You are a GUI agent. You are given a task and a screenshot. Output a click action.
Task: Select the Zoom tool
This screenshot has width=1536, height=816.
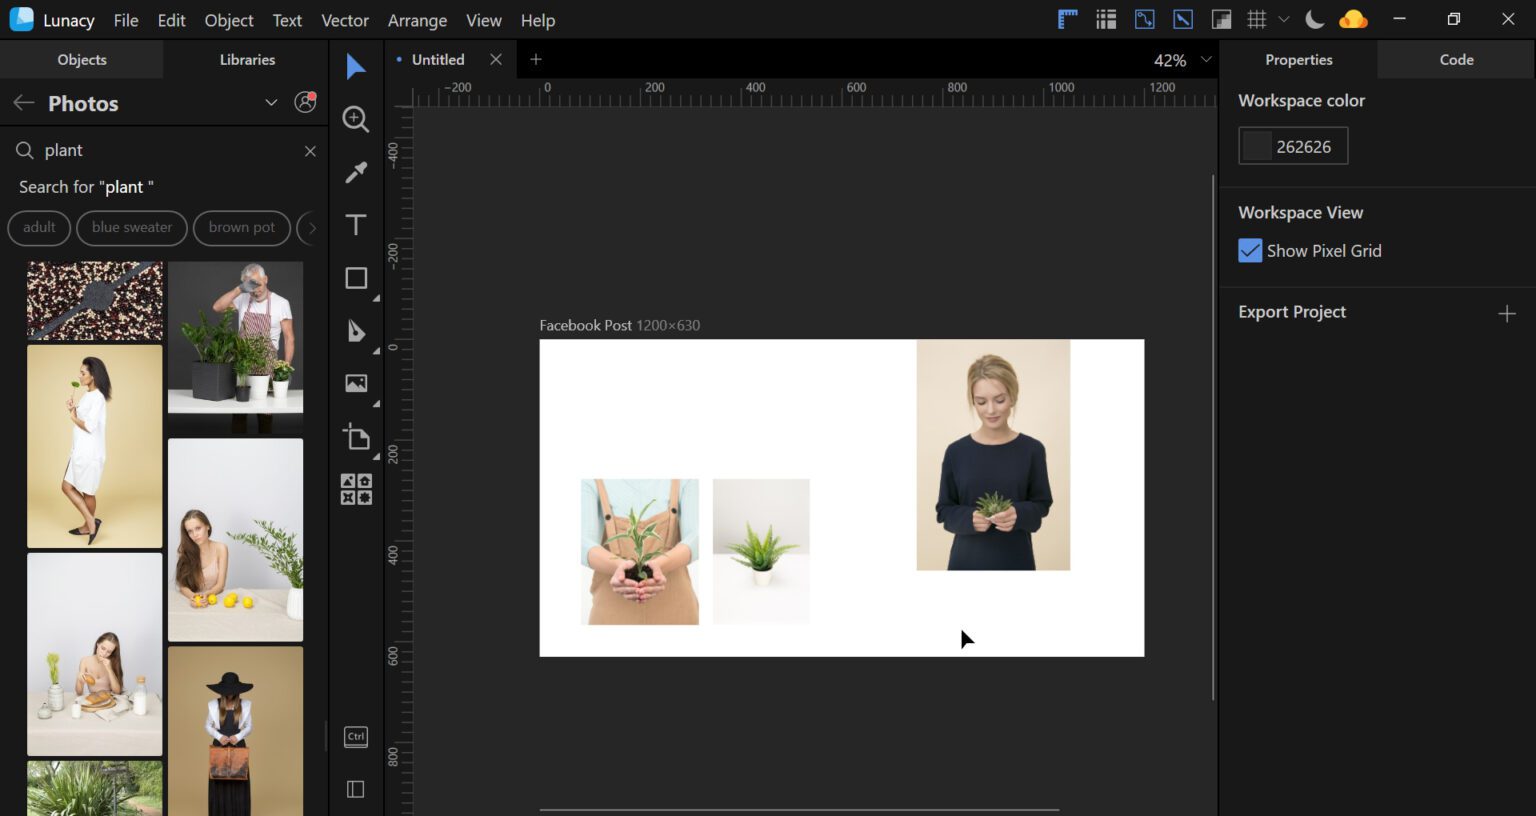(x=356, y=119)
